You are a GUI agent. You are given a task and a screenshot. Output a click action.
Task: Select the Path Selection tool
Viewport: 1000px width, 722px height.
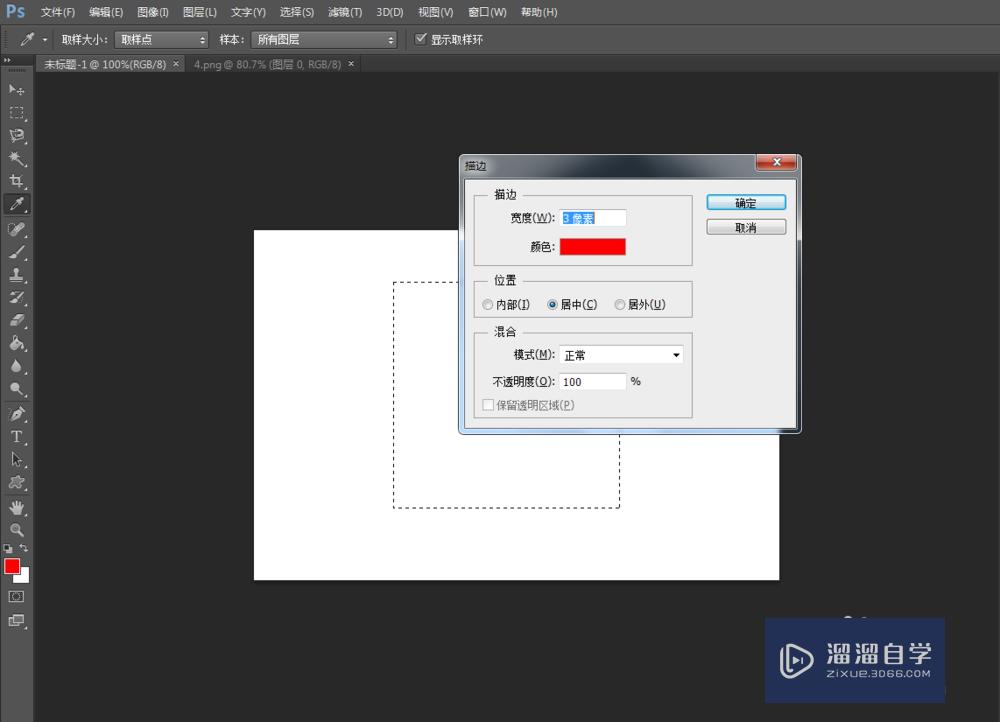pyautogui.click(x=17, y=460)
